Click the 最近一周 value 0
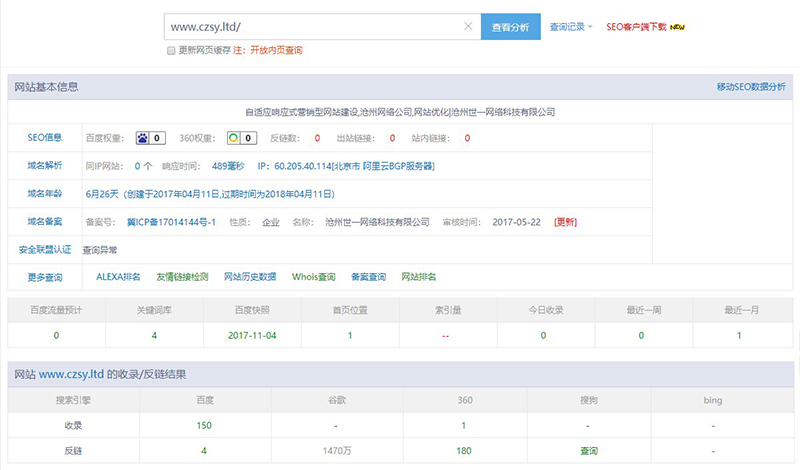 point(641,335)
